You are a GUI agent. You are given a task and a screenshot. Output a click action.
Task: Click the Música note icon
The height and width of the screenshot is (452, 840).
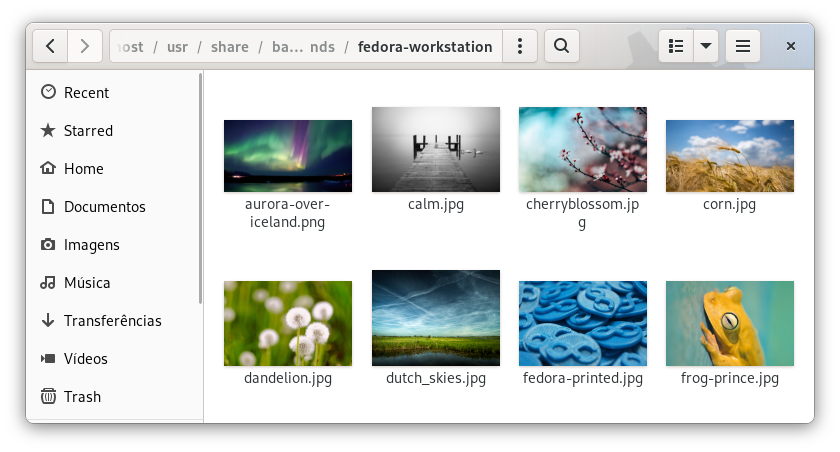(x=48, y=282)
